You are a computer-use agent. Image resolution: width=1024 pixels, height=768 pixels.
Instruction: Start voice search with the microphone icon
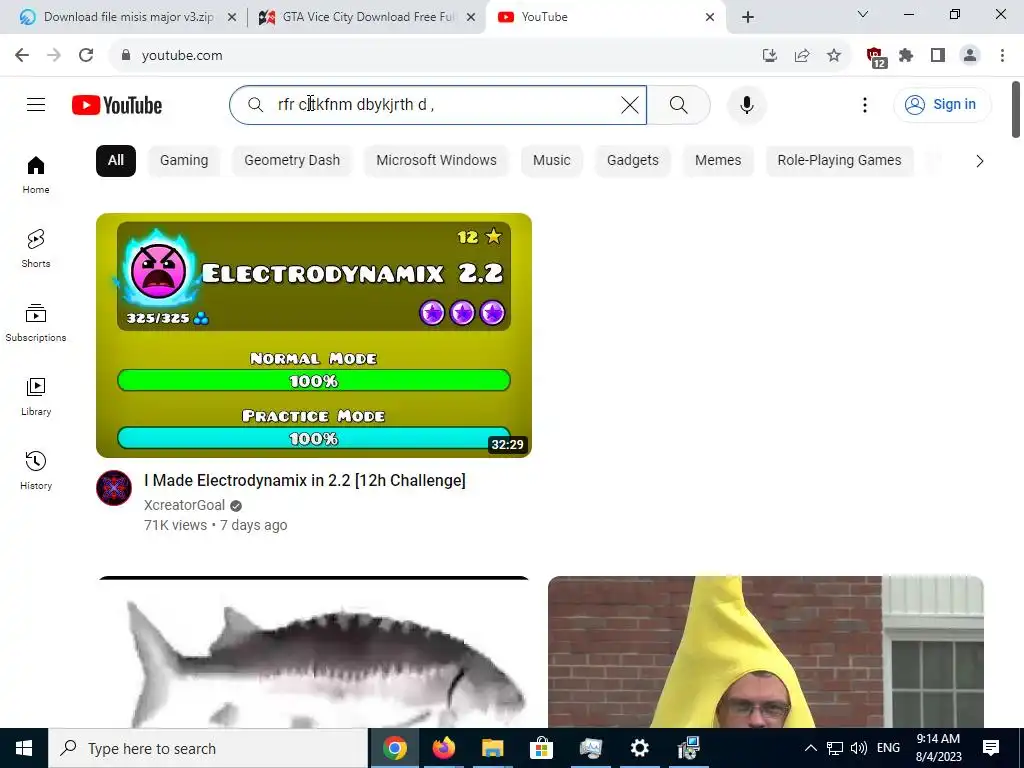point(746,104)
